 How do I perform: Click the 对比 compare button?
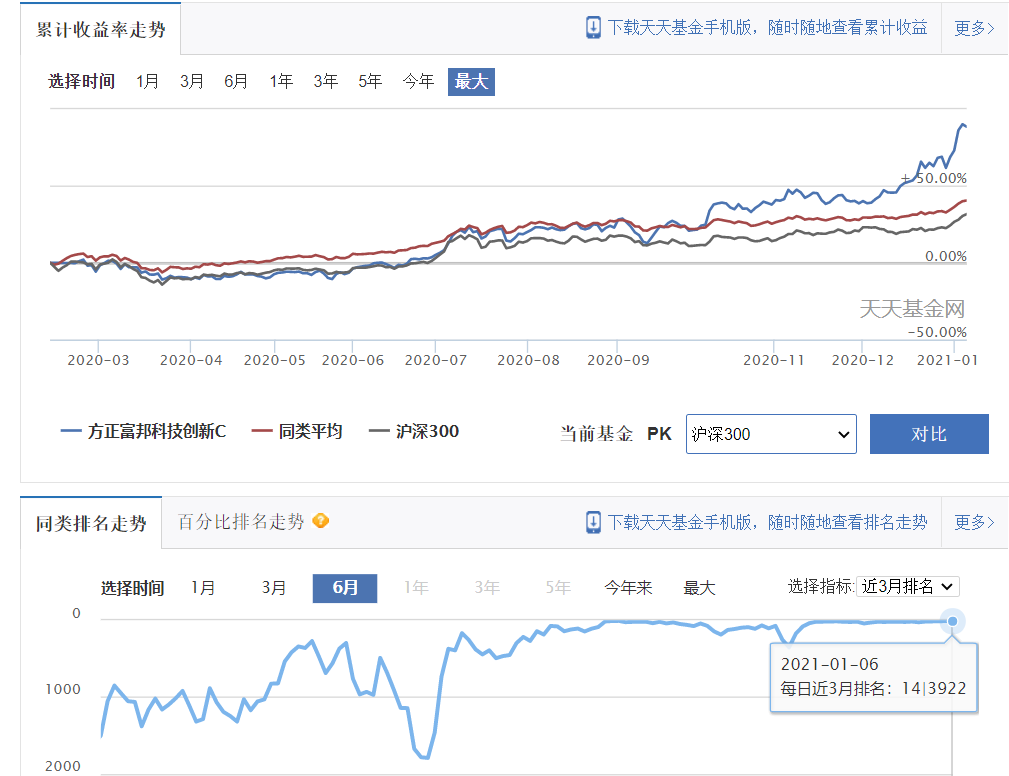pyautogui.click(x=929, y=434)
